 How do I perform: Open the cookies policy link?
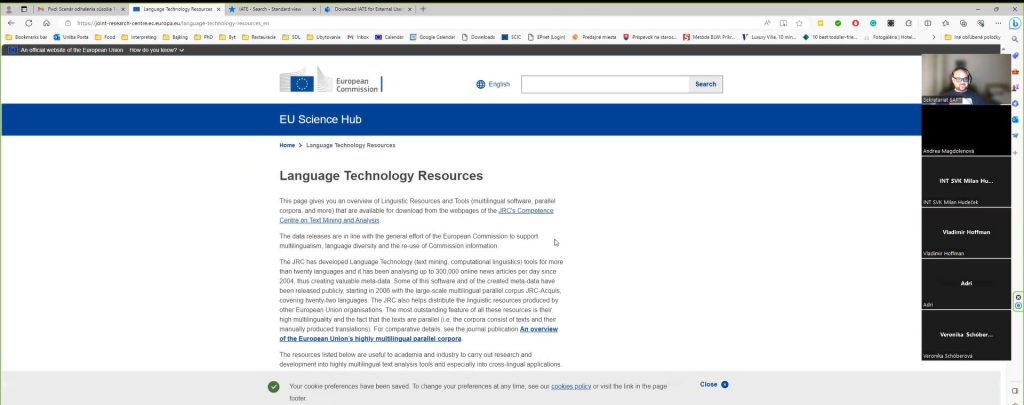(571, 387)
